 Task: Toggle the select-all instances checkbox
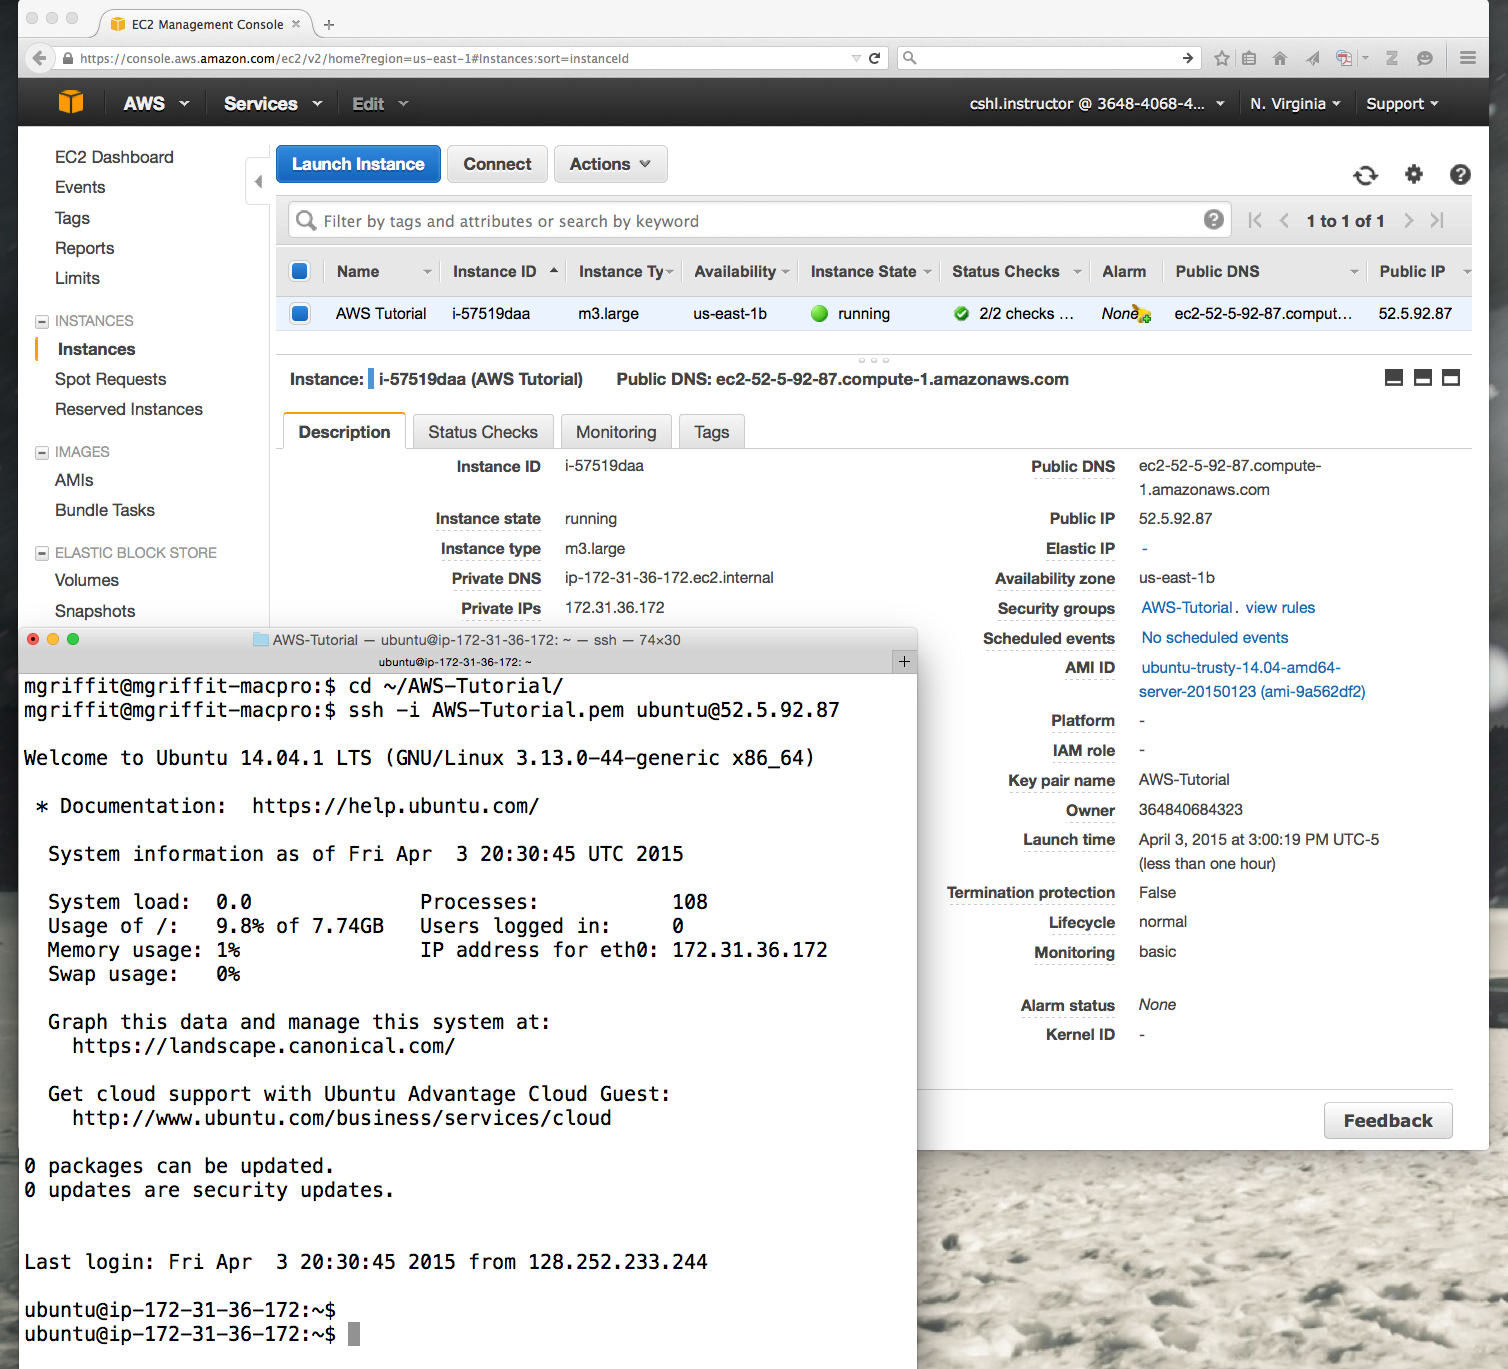299,271
